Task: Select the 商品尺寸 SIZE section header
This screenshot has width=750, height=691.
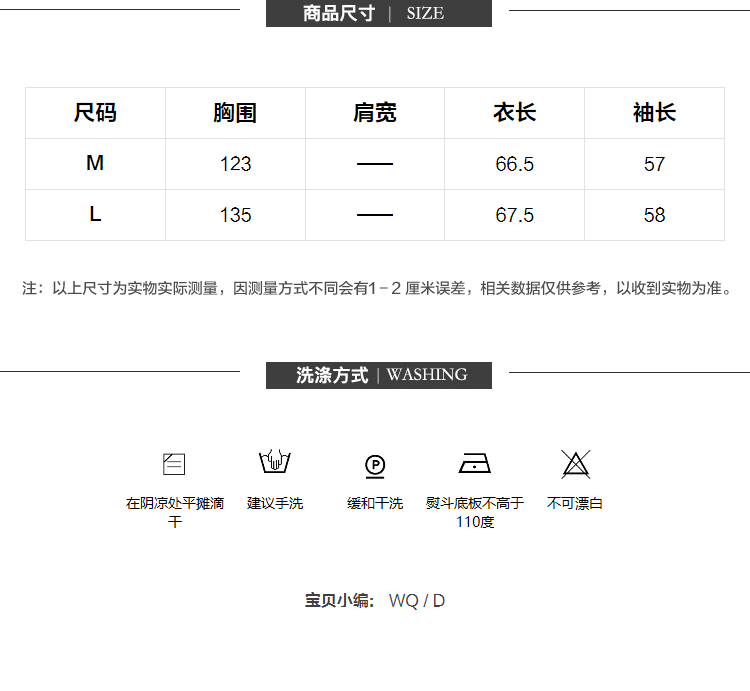Action: point(378,13)
